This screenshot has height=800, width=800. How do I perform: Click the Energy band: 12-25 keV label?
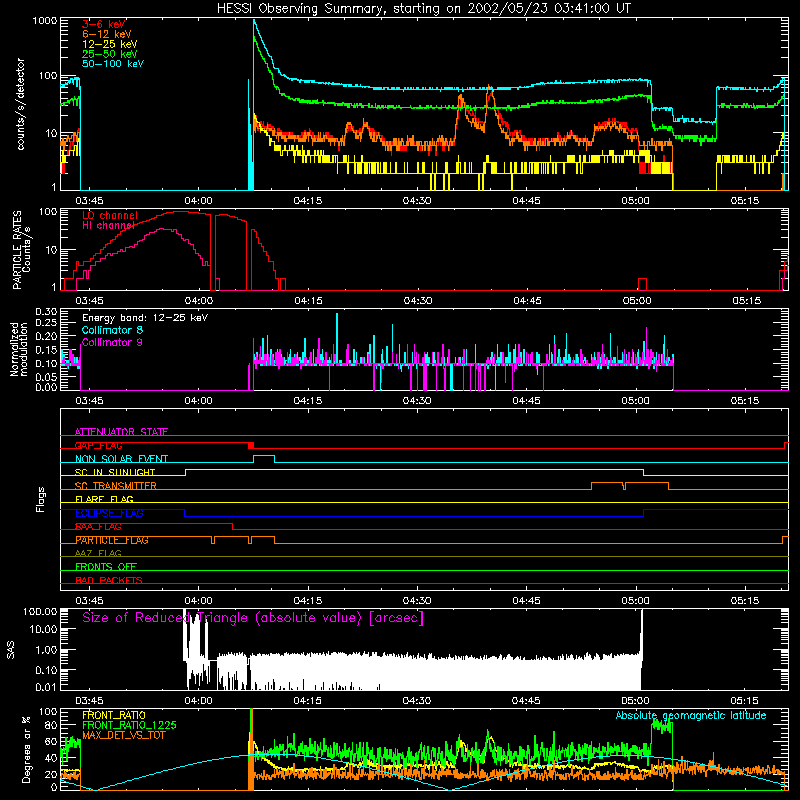tap(145, 318)
